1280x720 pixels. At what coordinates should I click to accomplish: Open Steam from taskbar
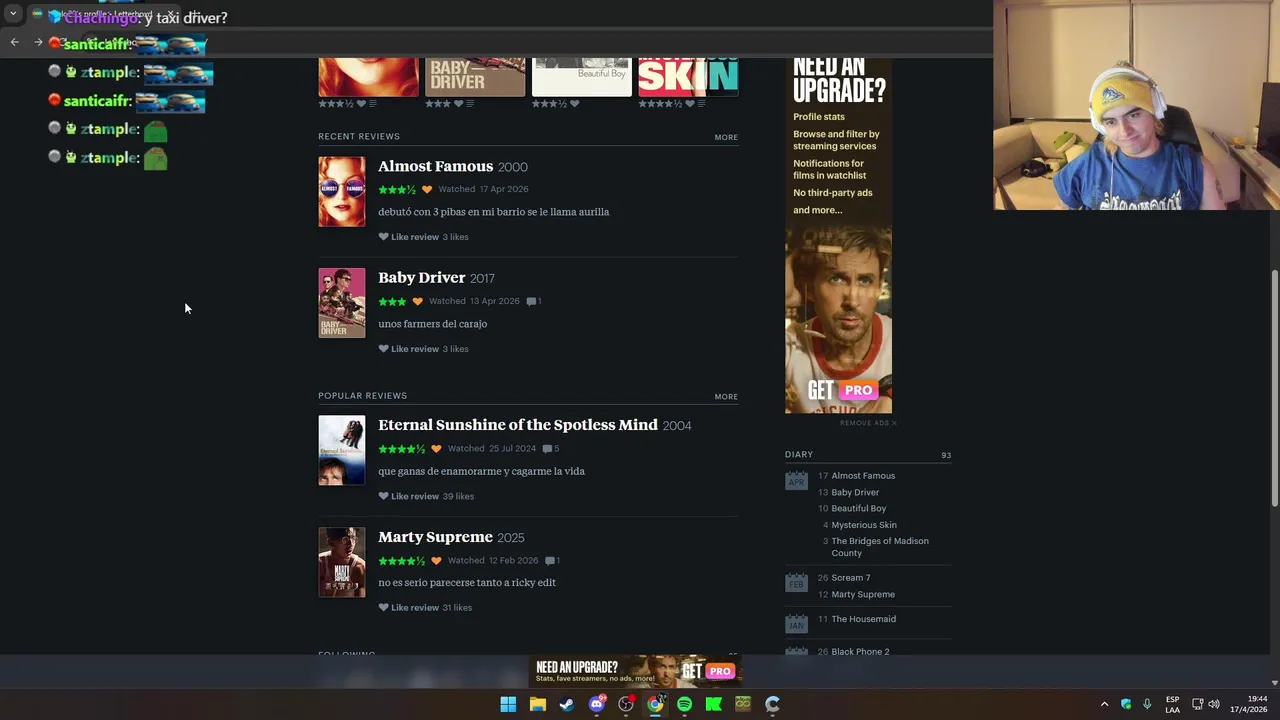pos(566,704)
